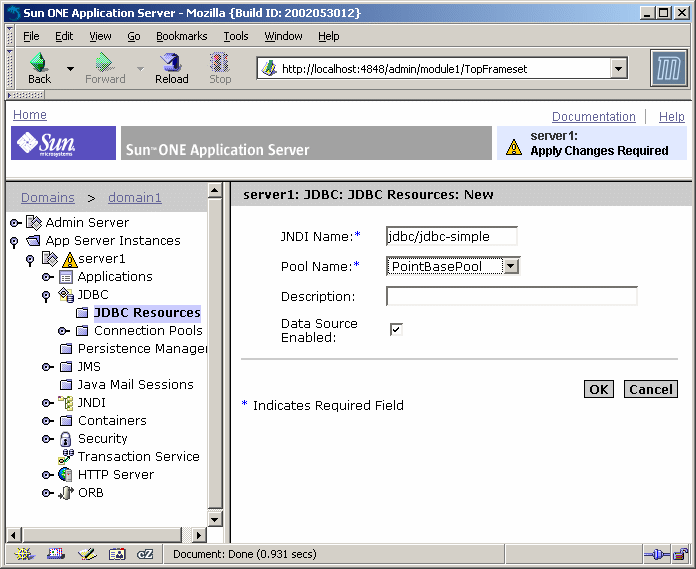Expand the JMS tree node
Image resolution: width=696 pixels, height=569 pixels.
coord(47,367)
